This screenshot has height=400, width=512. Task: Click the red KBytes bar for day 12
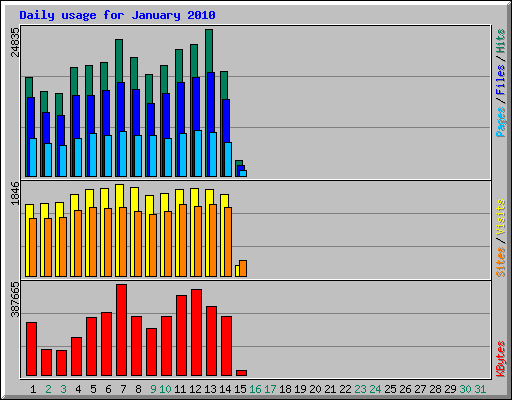pyautogui.click(x=196, y=333)
